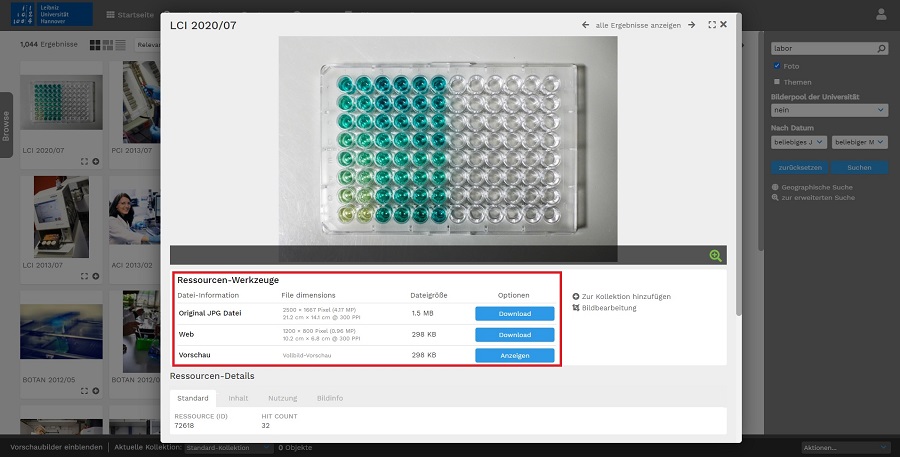The image size is (900, 457).
Task: Click the Suchen button
Action: pyautogui.click(x=859, y=168)
